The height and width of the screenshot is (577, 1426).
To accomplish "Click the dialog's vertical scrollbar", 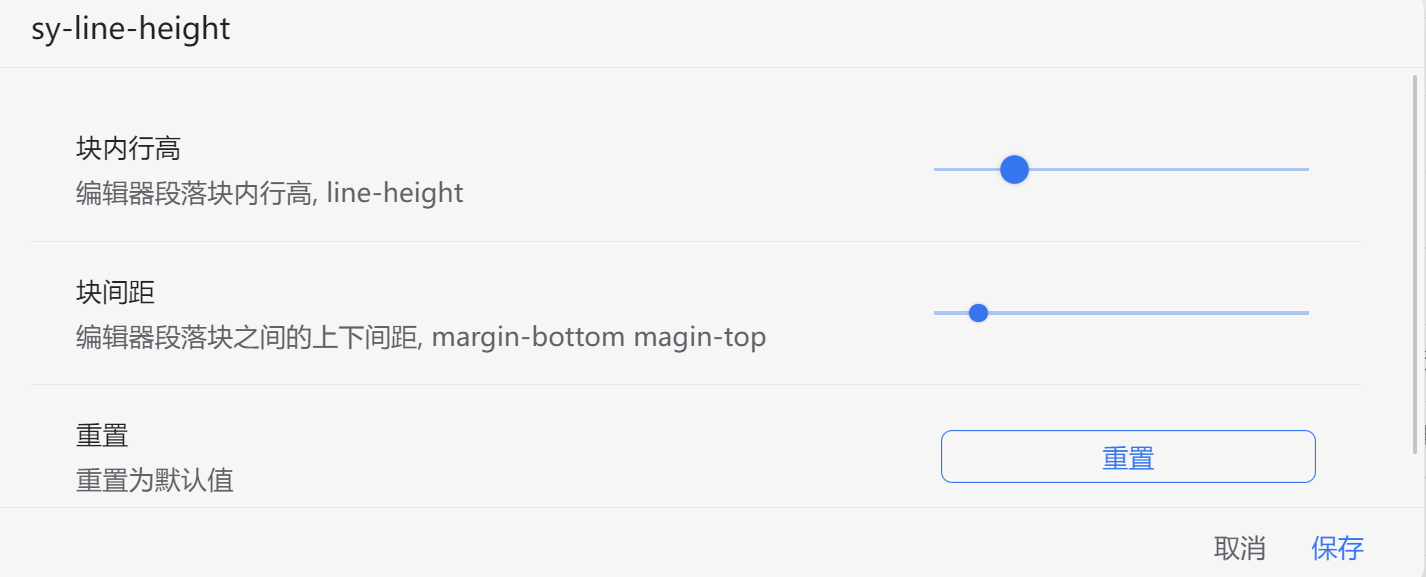I will (x=1416, y=260).
